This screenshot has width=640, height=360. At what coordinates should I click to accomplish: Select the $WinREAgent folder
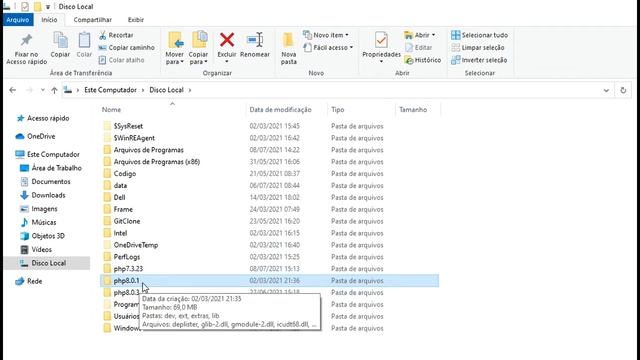pyautogui.click(x=134, y=138)
